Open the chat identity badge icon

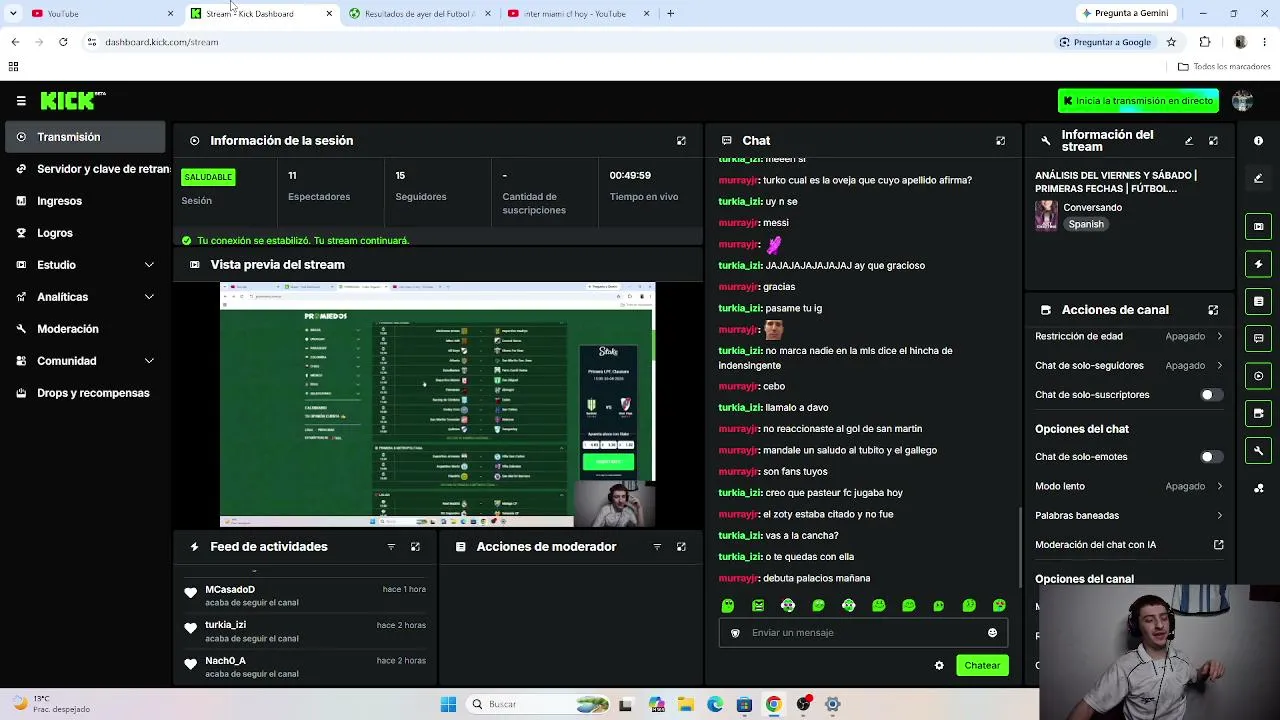point(735,633)
